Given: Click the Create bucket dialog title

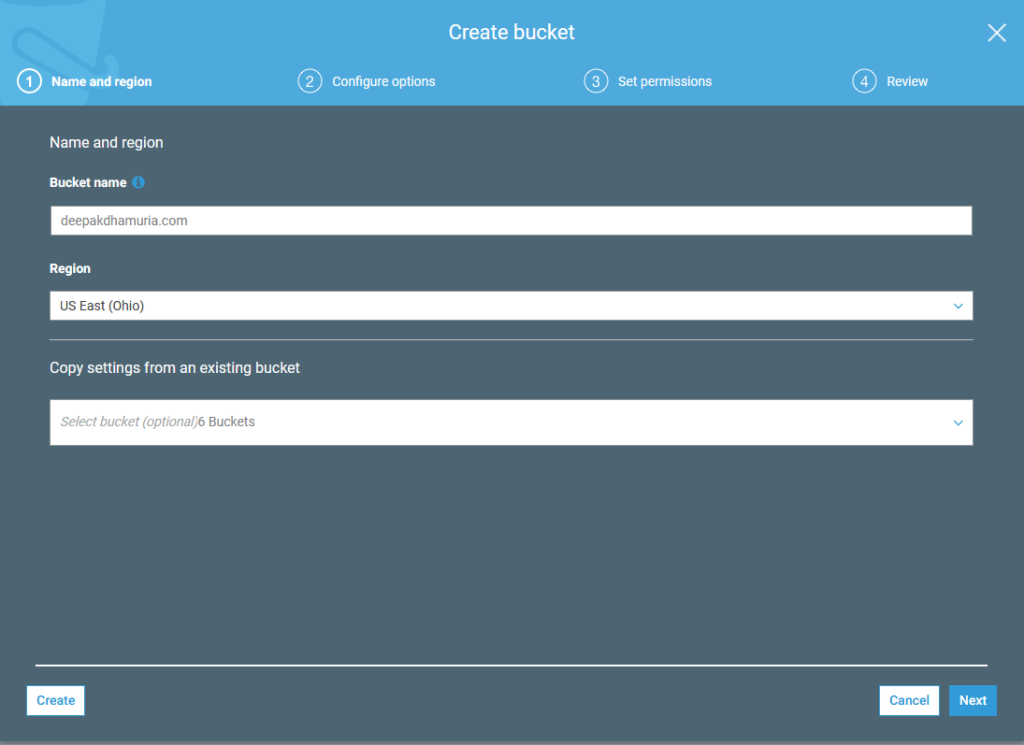Looking at the screenshot, I should pyautogui.click(x=511, y=32).
